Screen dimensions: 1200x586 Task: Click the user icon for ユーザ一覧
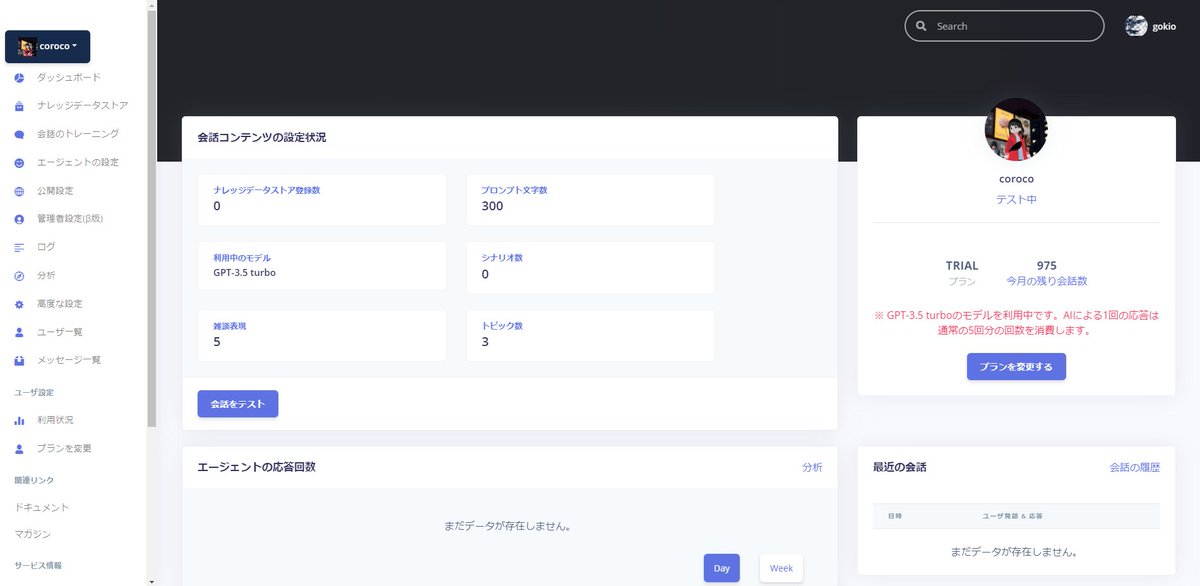coord(19,332)
